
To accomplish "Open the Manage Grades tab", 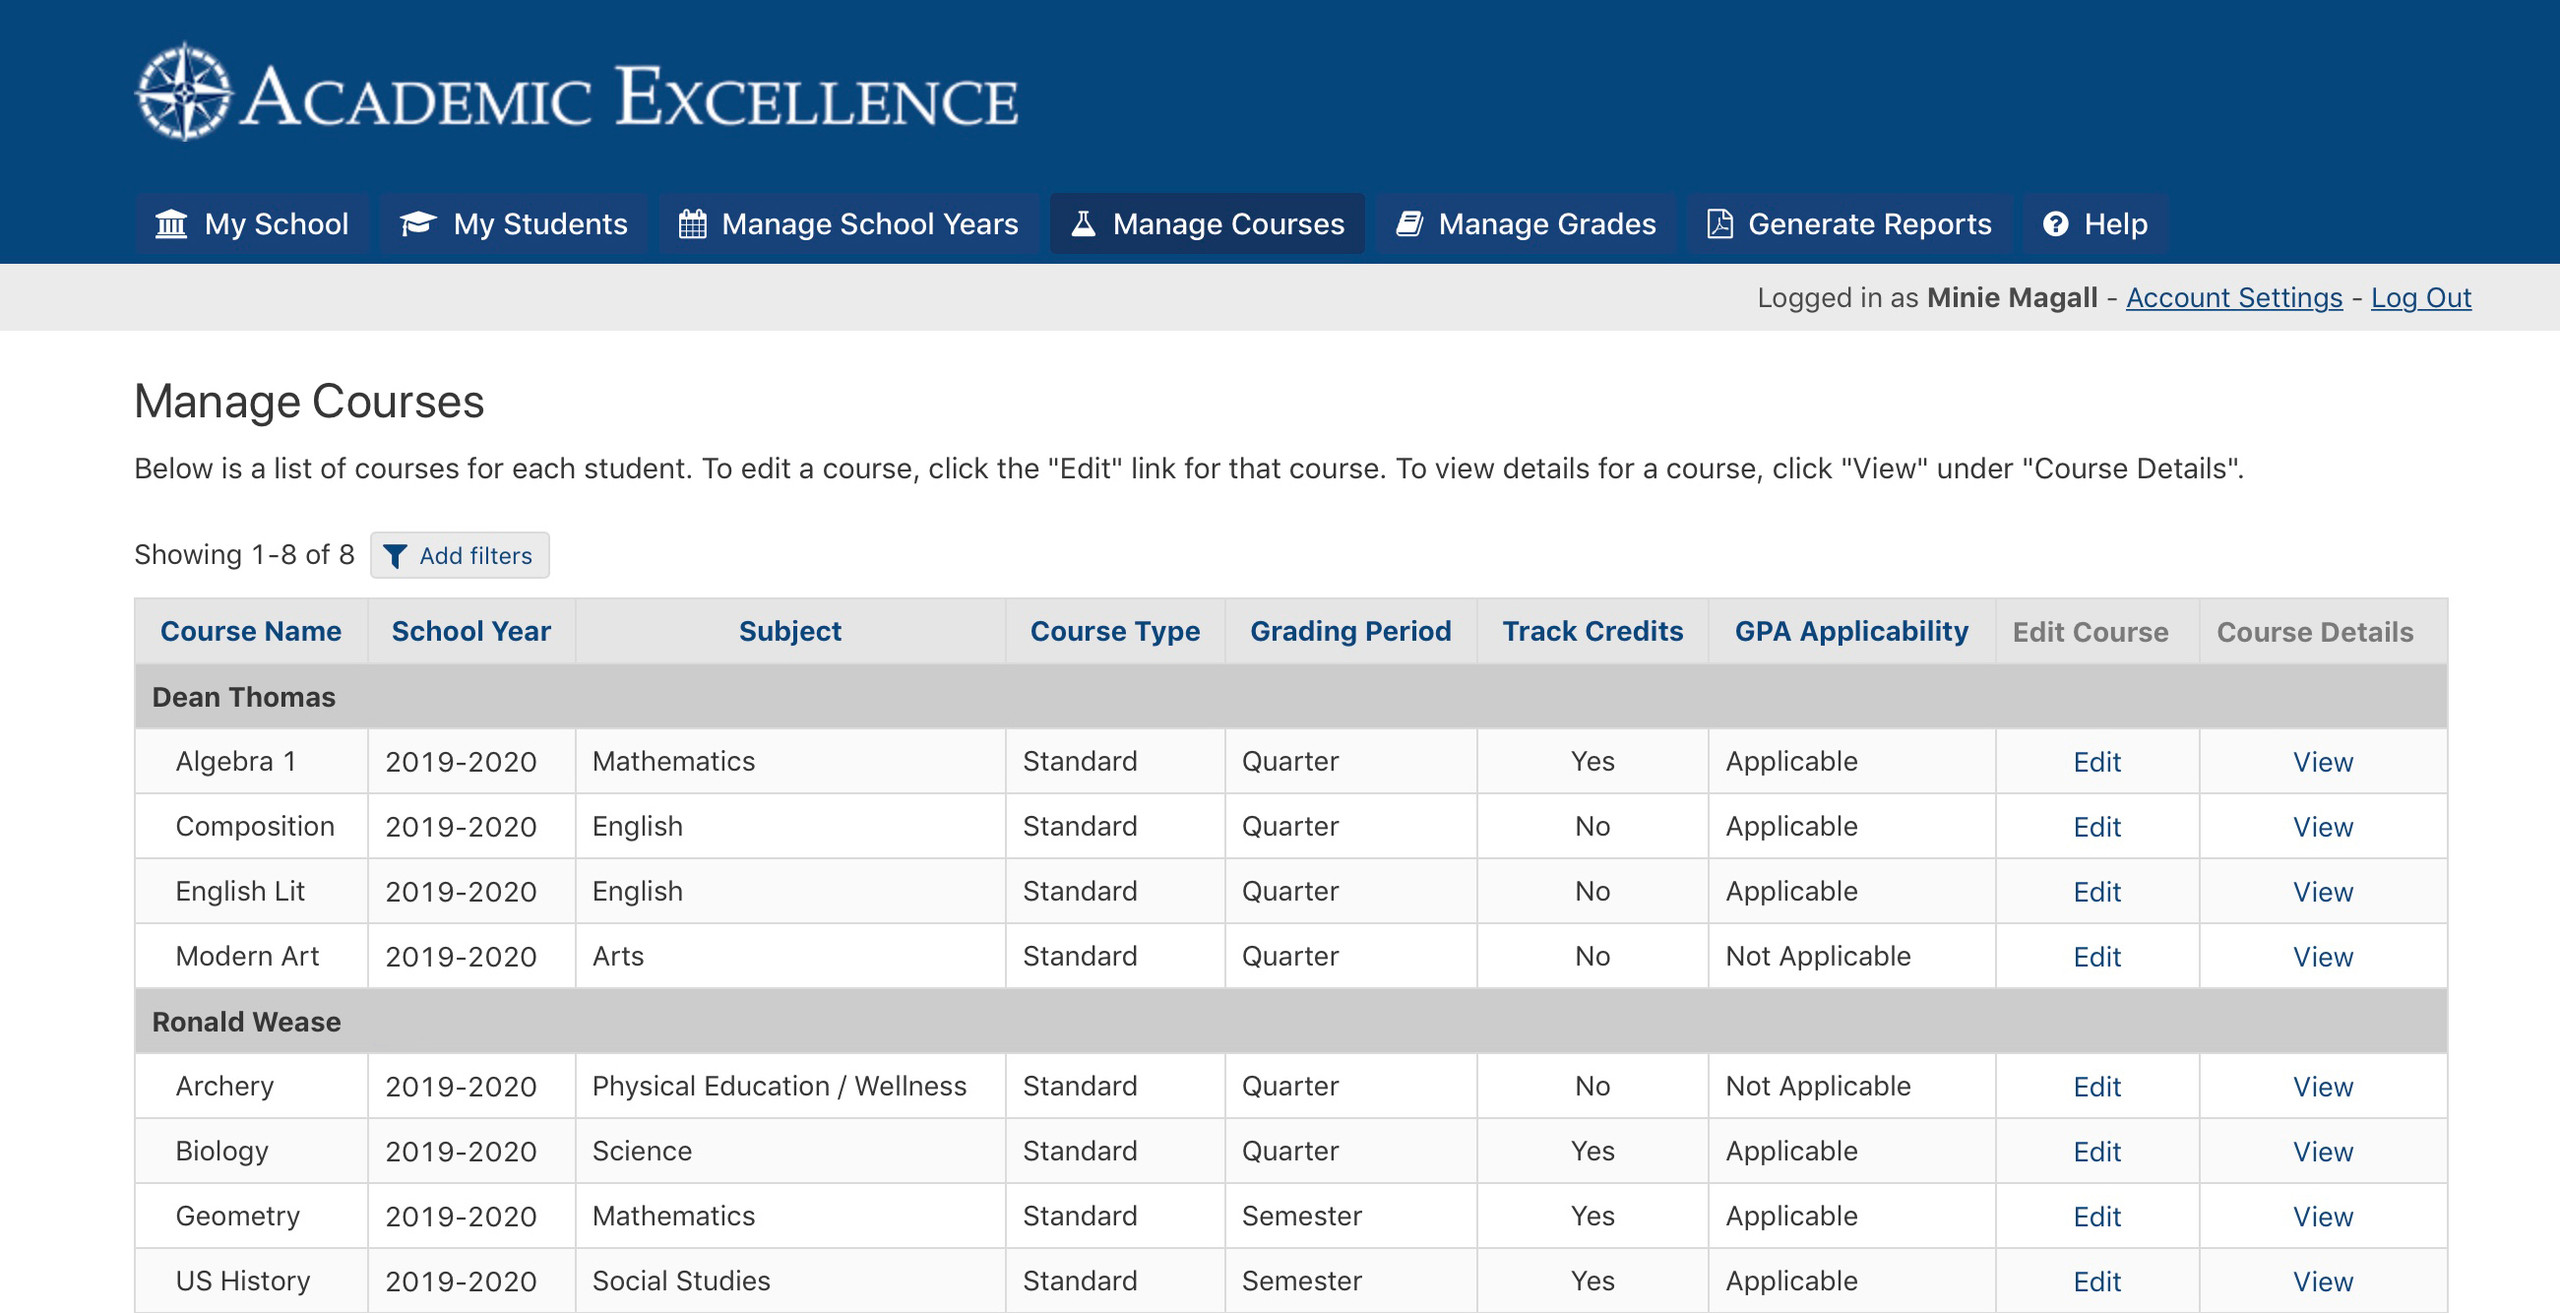I will (x=1526, y=224).
